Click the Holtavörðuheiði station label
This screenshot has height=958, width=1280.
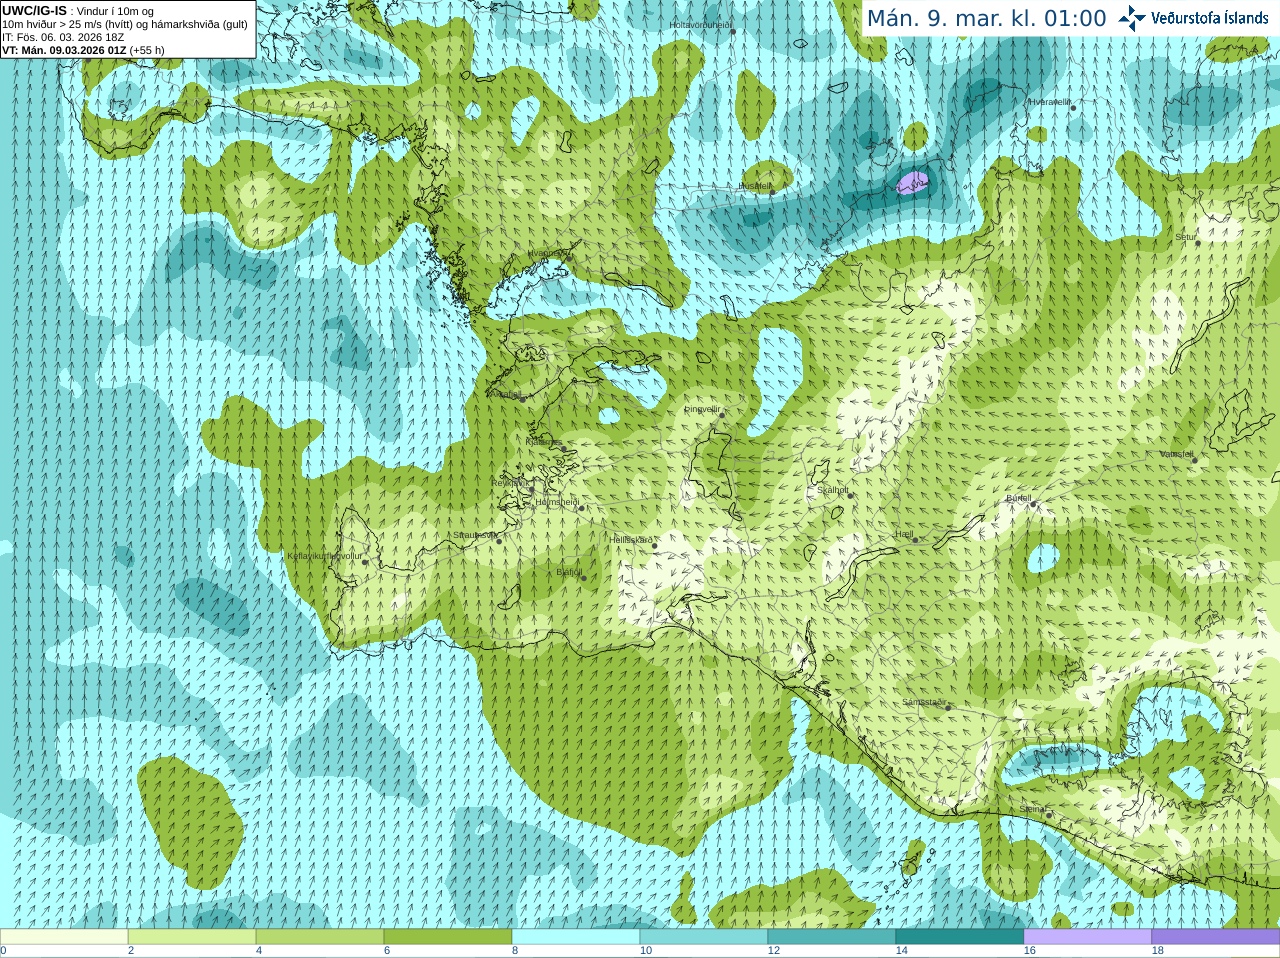coord(700,24)
